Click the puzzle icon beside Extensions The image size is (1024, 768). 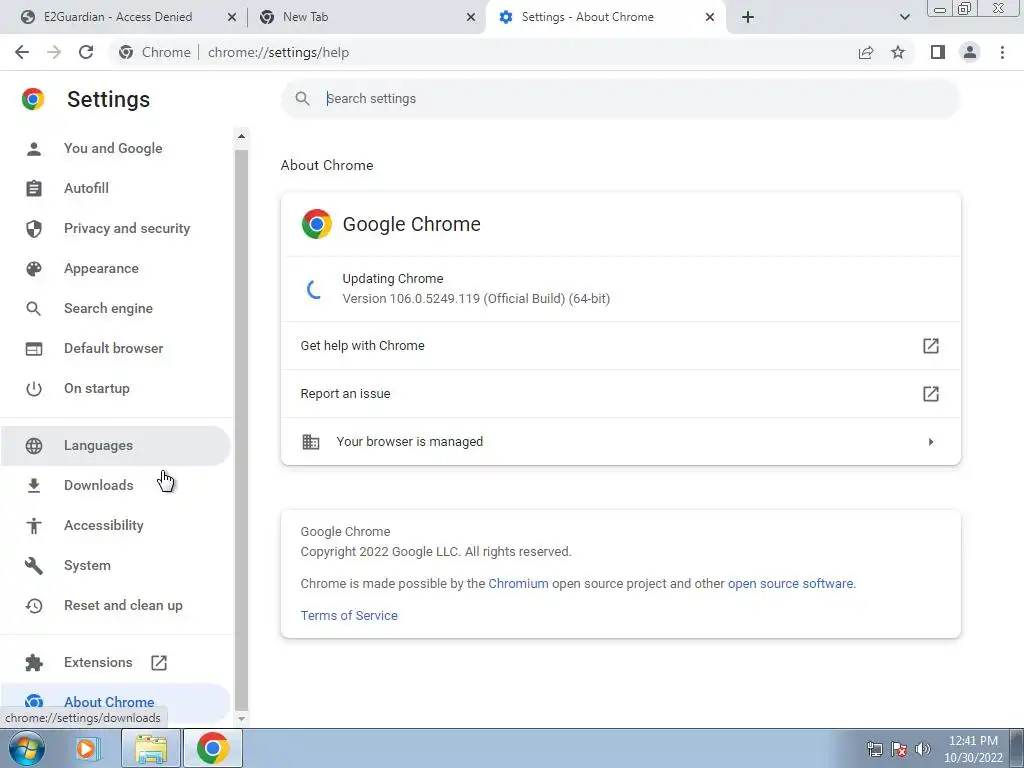click(33, 663)
